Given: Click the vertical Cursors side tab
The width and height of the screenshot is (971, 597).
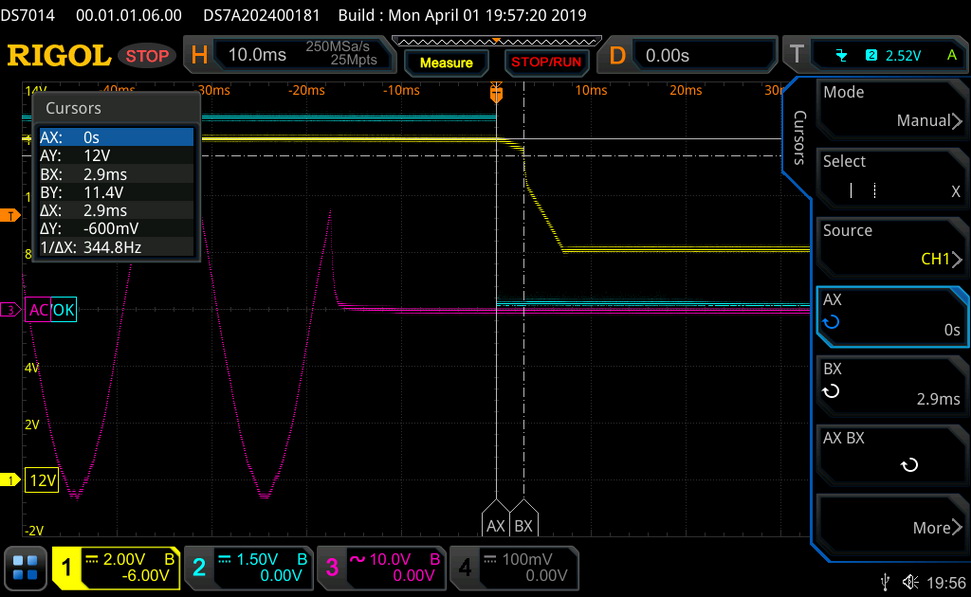Looking at the screenshot, I should coord(799,137).
